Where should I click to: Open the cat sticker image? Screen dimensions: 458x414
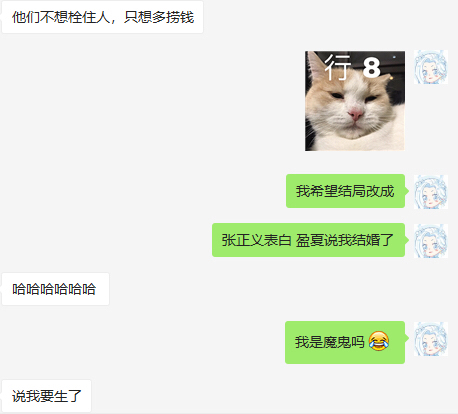click(x=355, y=101)
